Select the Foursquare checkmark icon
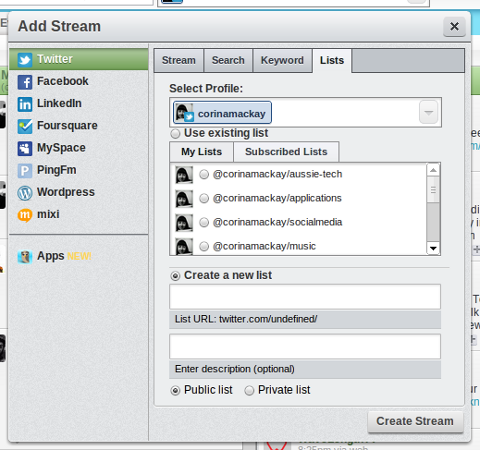 tap(25, 126)
